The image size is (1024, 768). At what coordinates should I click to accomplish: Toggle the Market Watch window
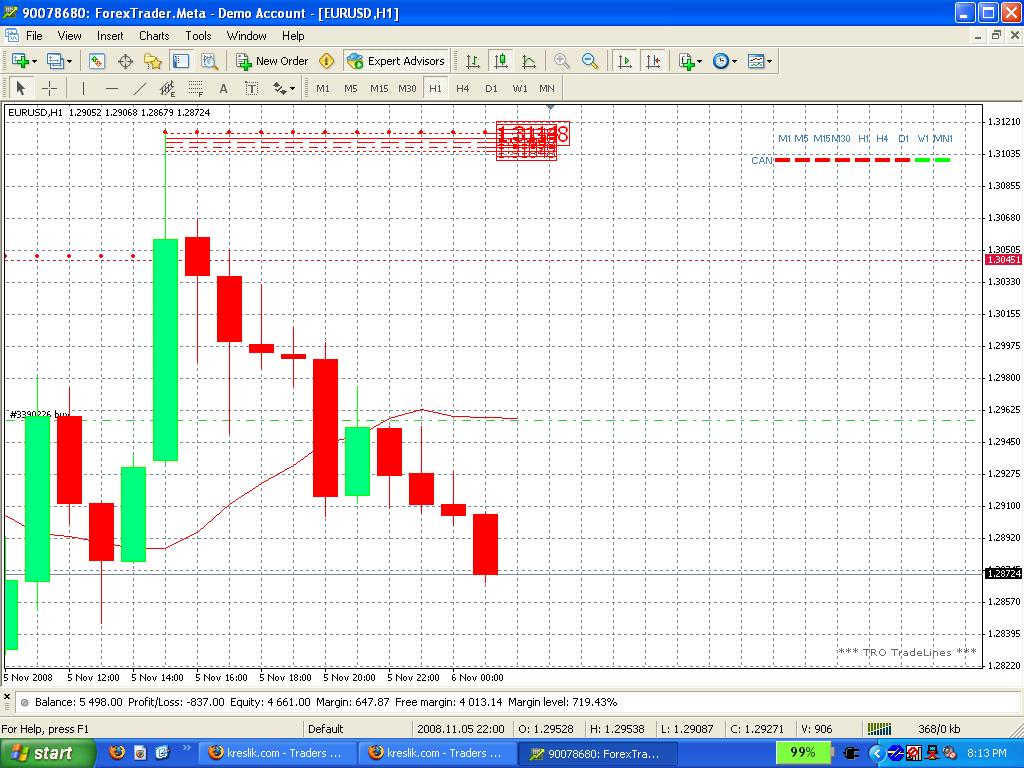pos(97,61)
